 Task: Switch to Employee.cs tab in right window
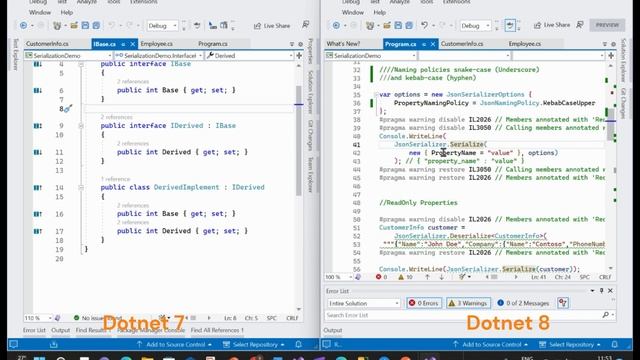pyautogui.click(x=524, y=44)
